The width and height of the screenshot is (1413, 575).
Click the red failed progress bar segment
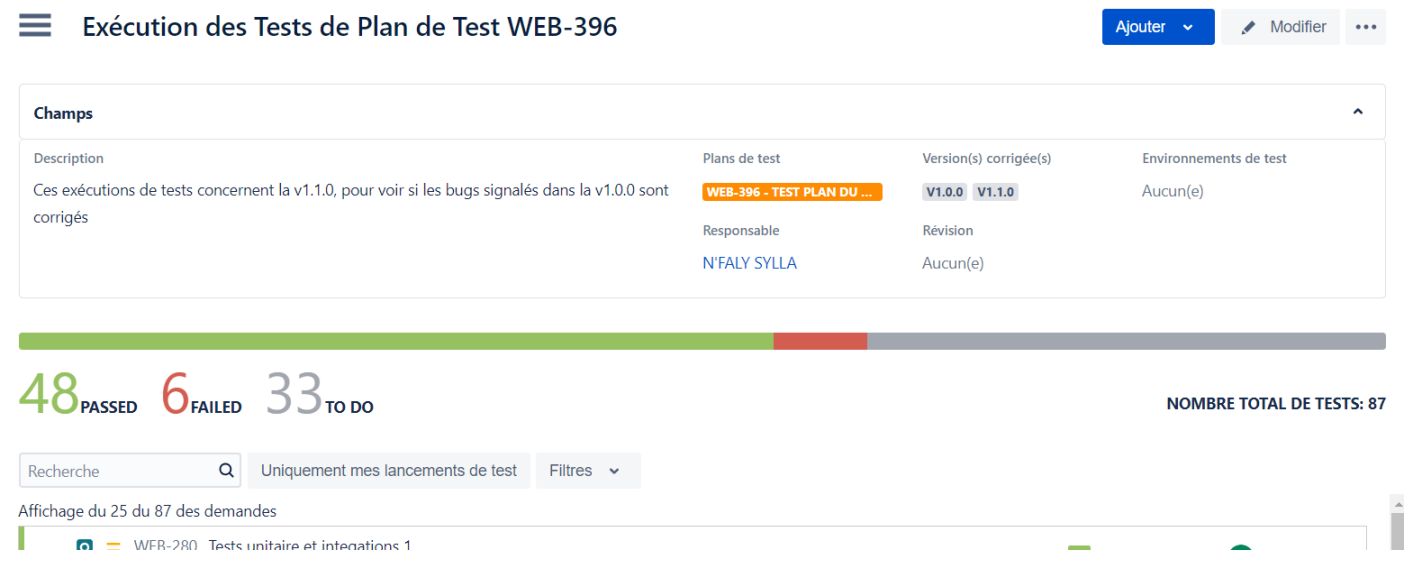[x=820, y=341]
